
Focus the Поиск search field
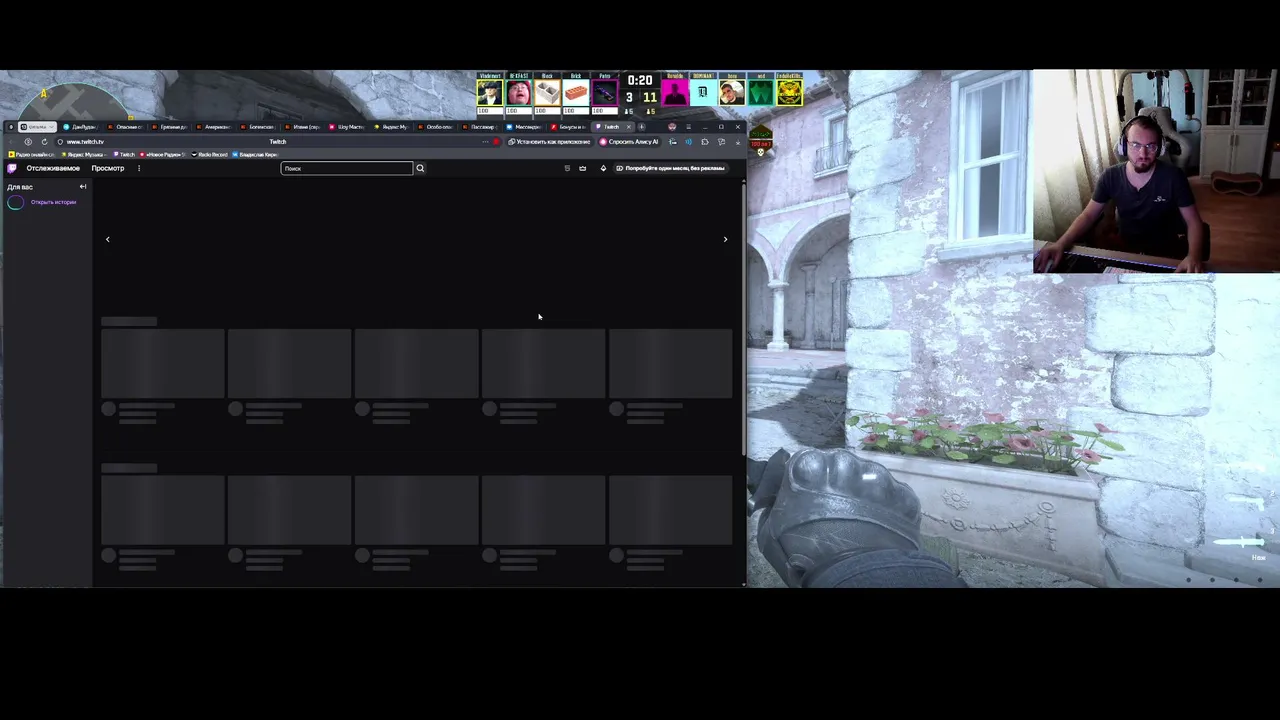click(x=347, y=168)
